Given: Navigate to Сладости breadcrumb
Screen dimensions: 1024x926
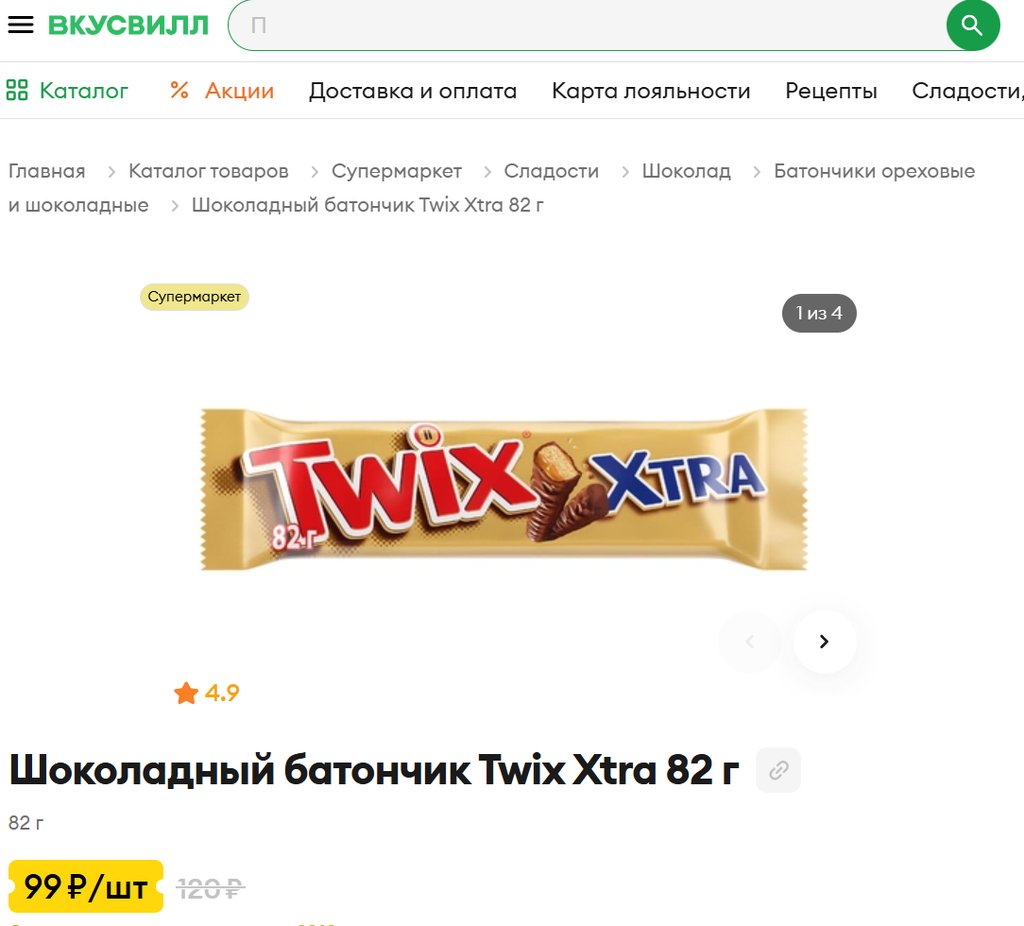Looking at the screenshot, I should (x=551, y=171).
